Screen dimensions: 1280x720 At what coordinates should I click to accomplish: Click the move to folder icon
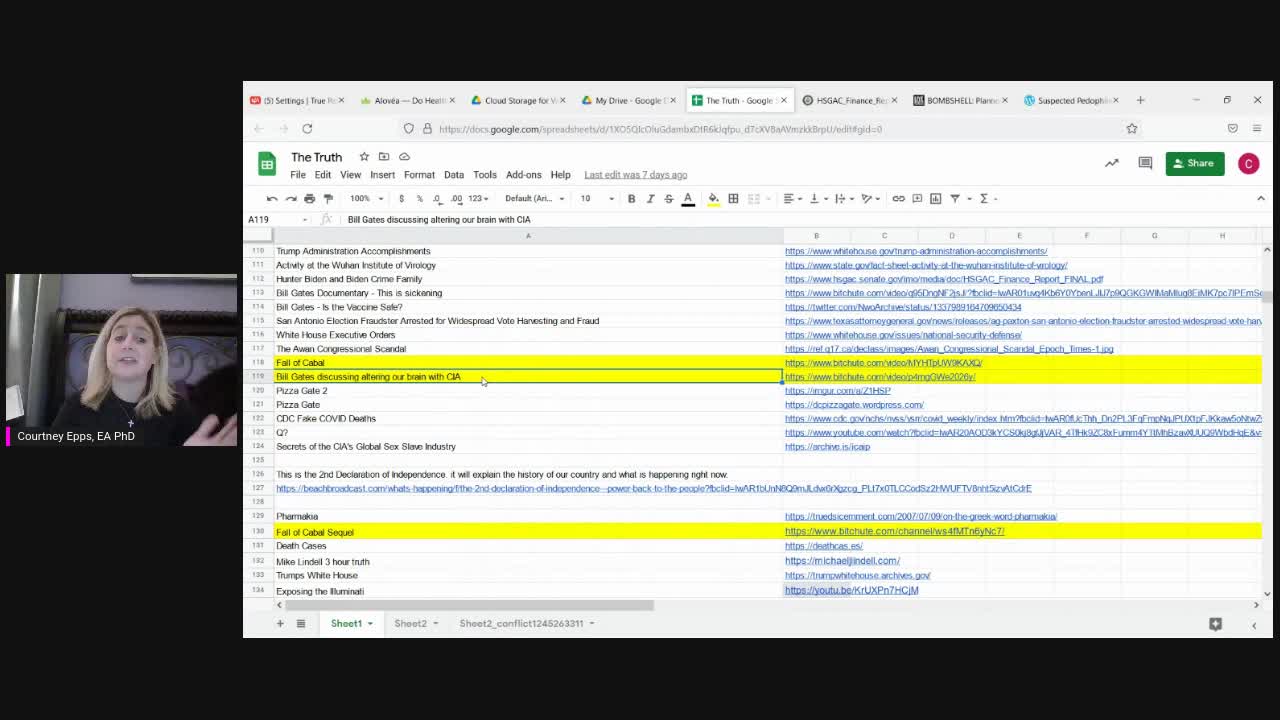[x=384, y=157]
